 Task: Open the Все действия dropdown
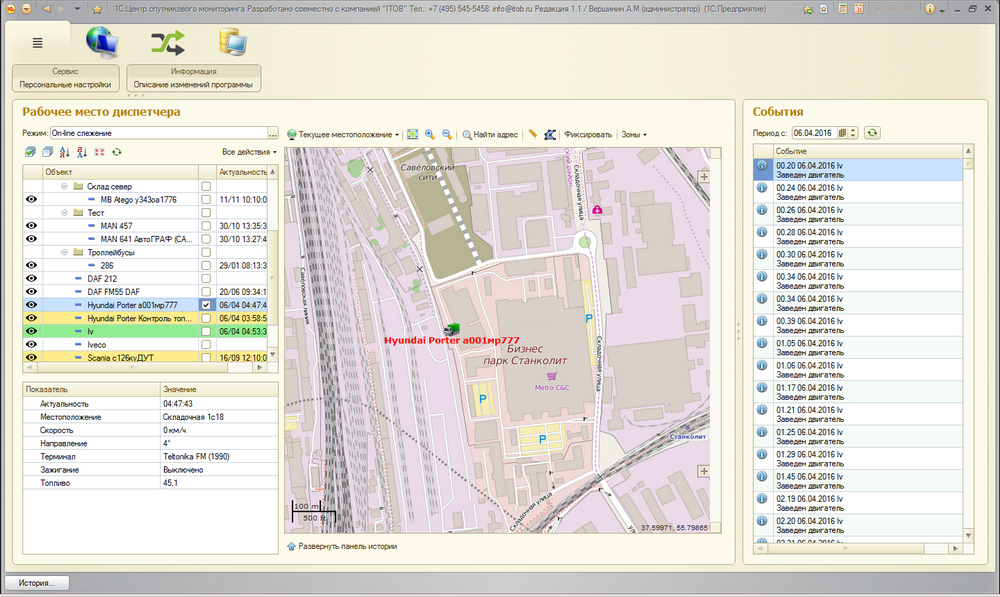coord(249,152)
